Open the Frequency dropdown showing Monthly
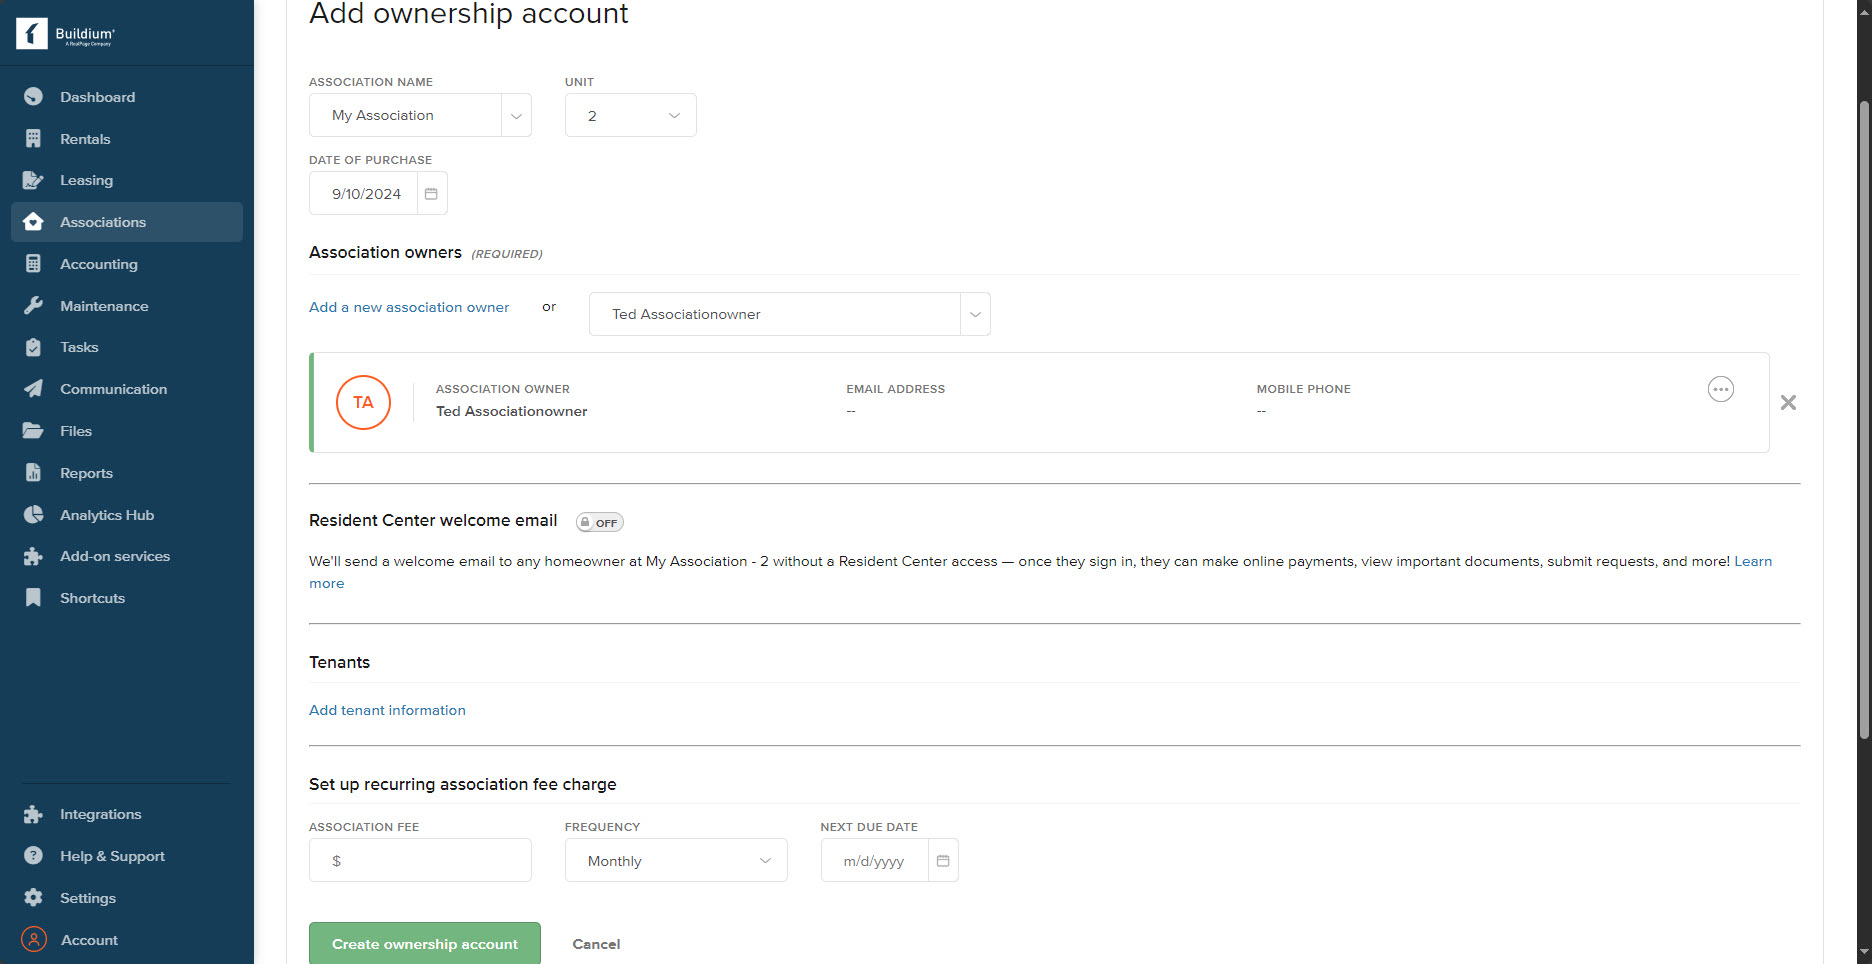This screenshot has width=1872, height=964. (763, 860)
